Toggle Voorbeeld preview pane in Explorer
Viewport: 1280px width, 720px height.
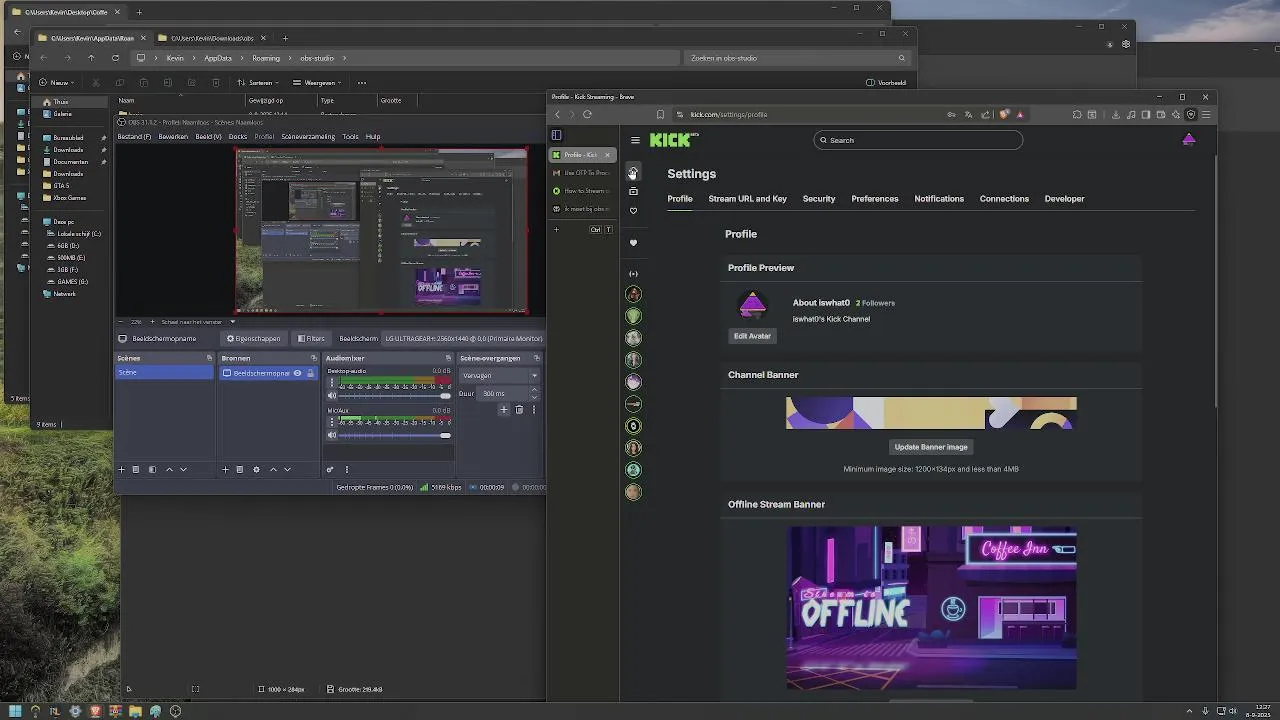point(886,83)
